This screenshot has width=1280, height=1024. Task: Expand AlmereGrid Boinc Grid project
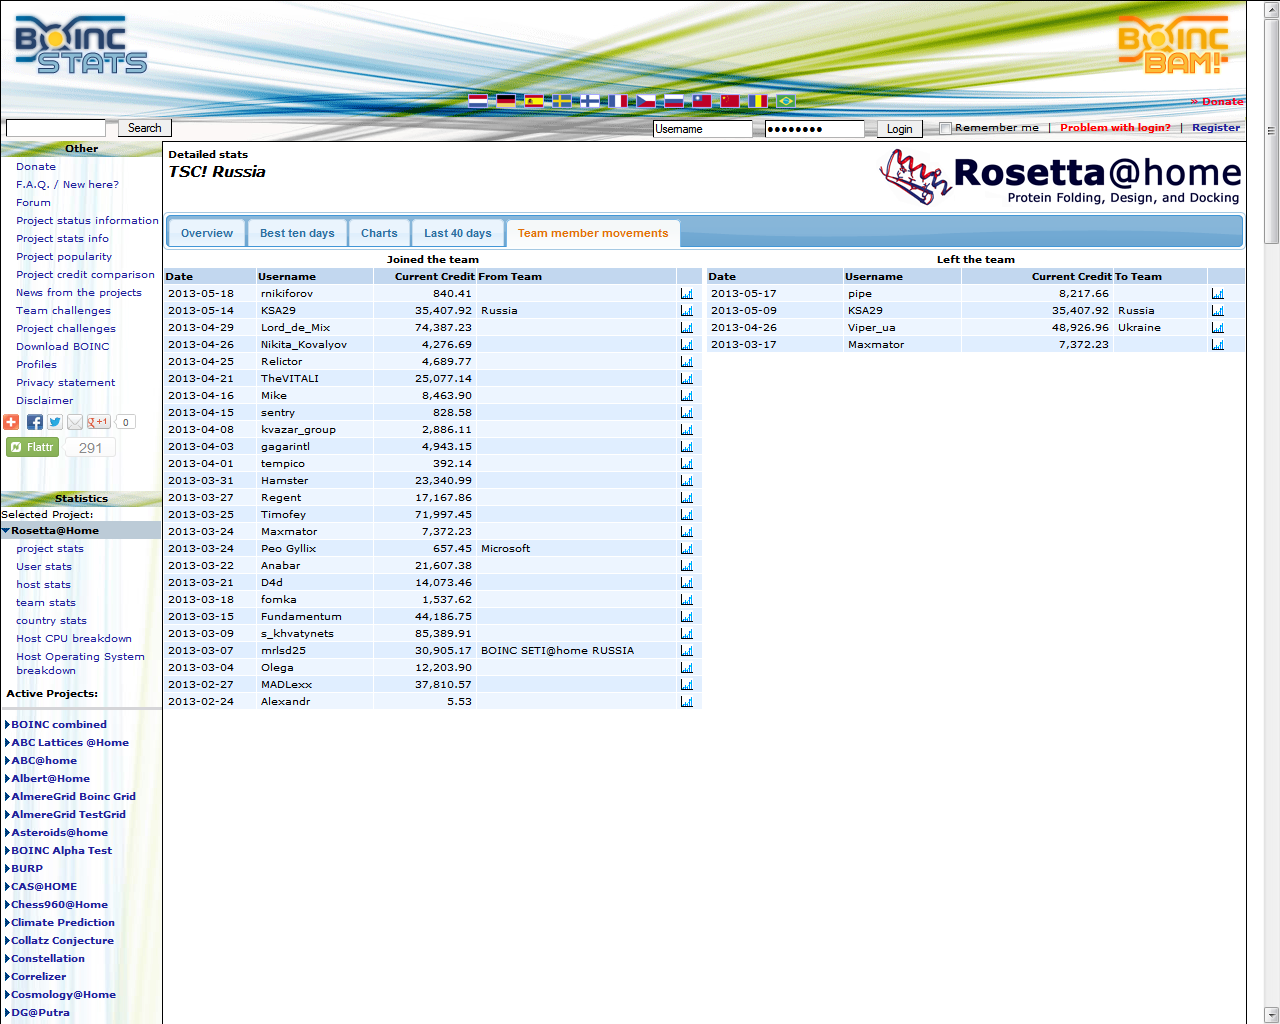(7, 797)
